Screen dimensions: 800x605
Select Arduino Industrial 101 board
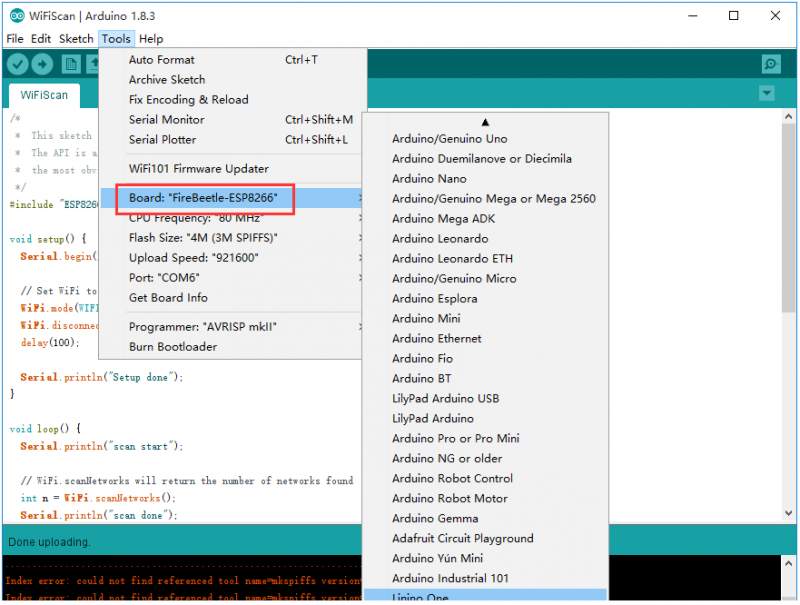[x=485, y=578]
